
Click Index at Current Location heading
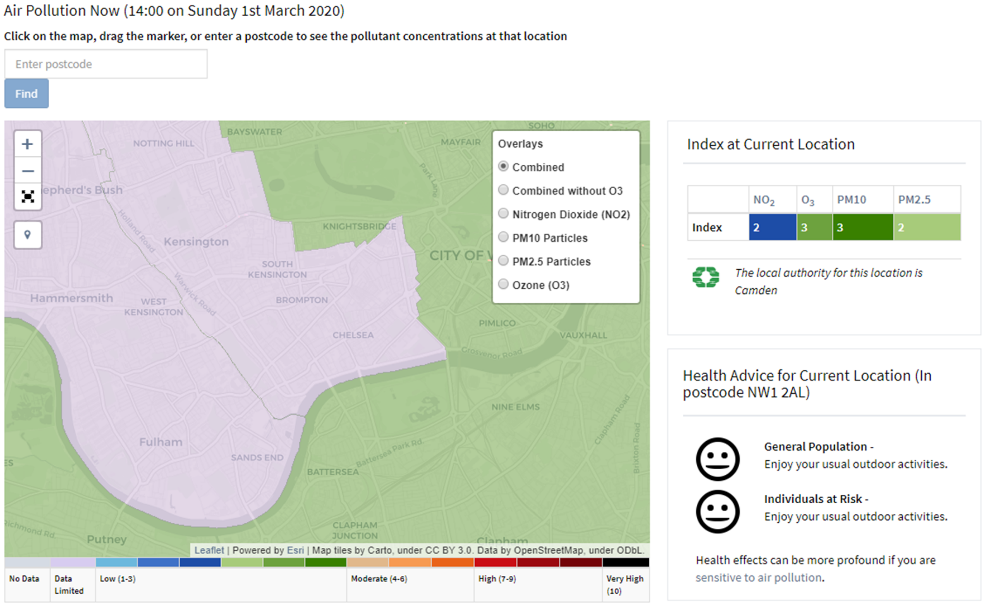point(770,144)
